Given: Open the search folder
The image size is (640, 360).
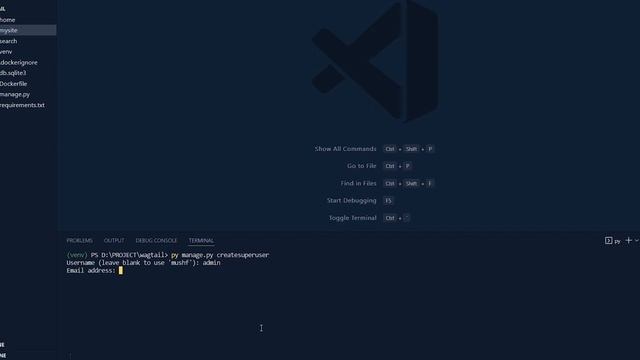Looking at the screenshot, I should (x=9, y=41).
